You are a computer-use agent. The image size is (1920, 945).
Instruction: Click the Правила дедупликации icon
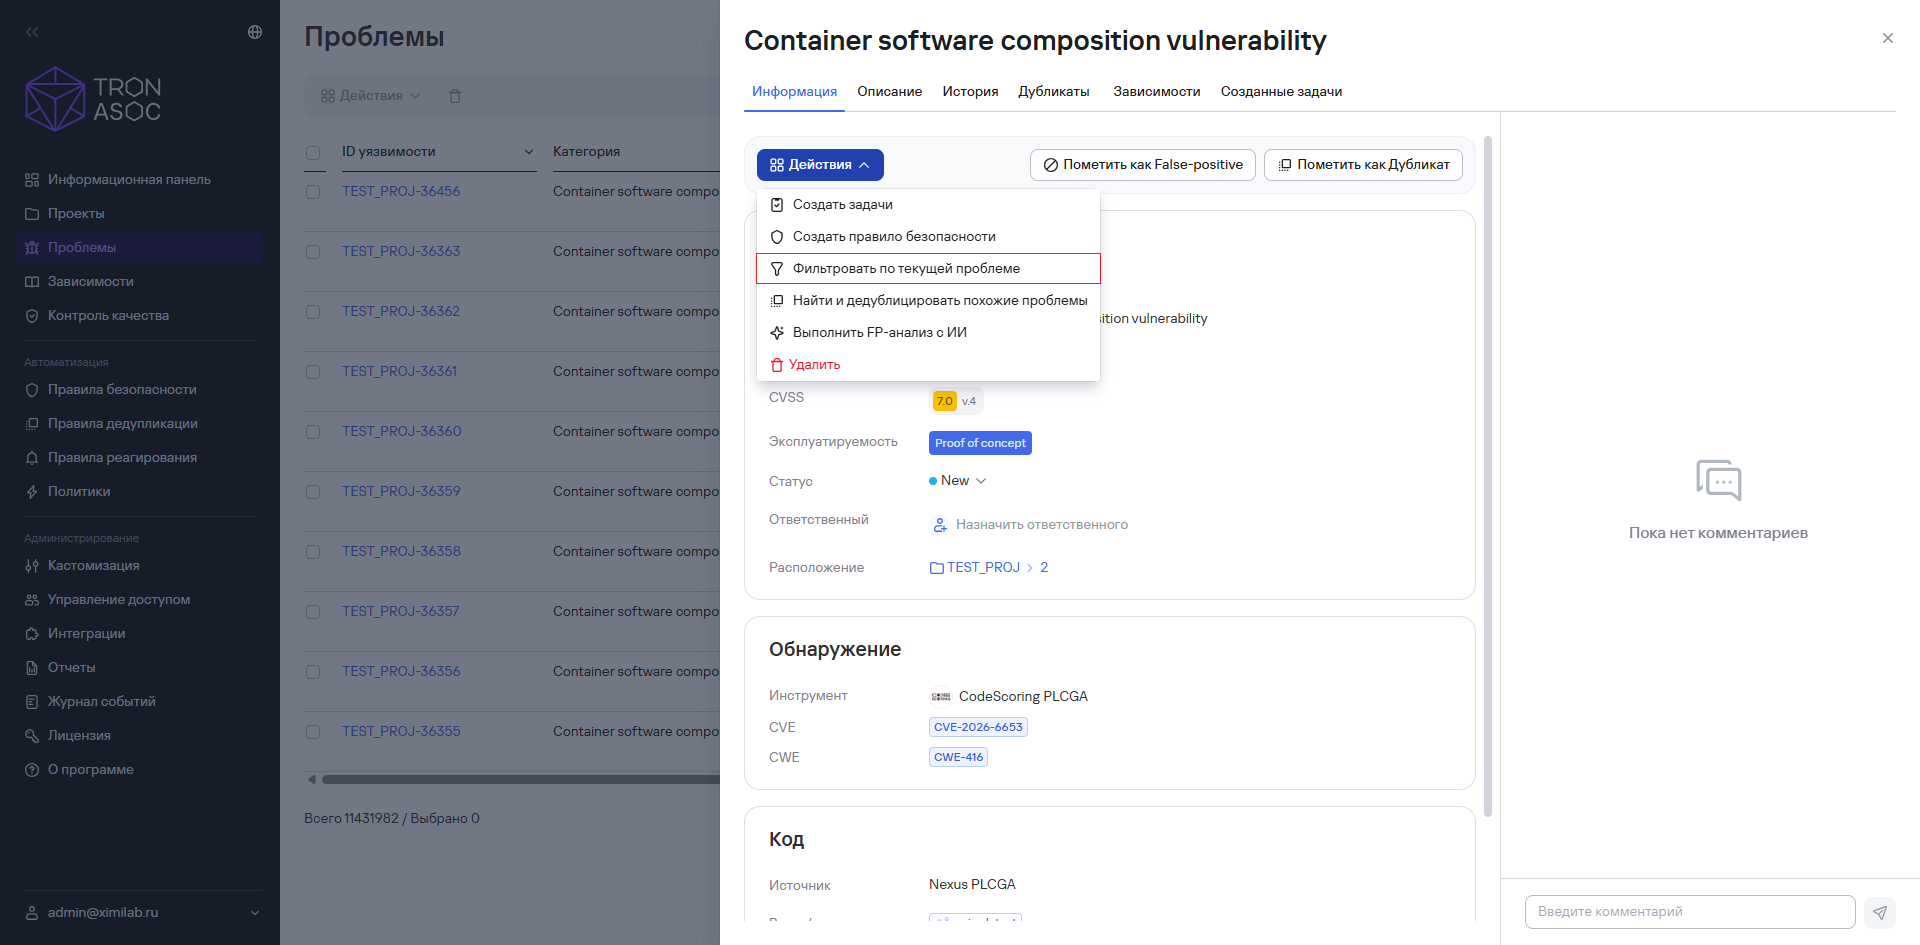point(32,424)
